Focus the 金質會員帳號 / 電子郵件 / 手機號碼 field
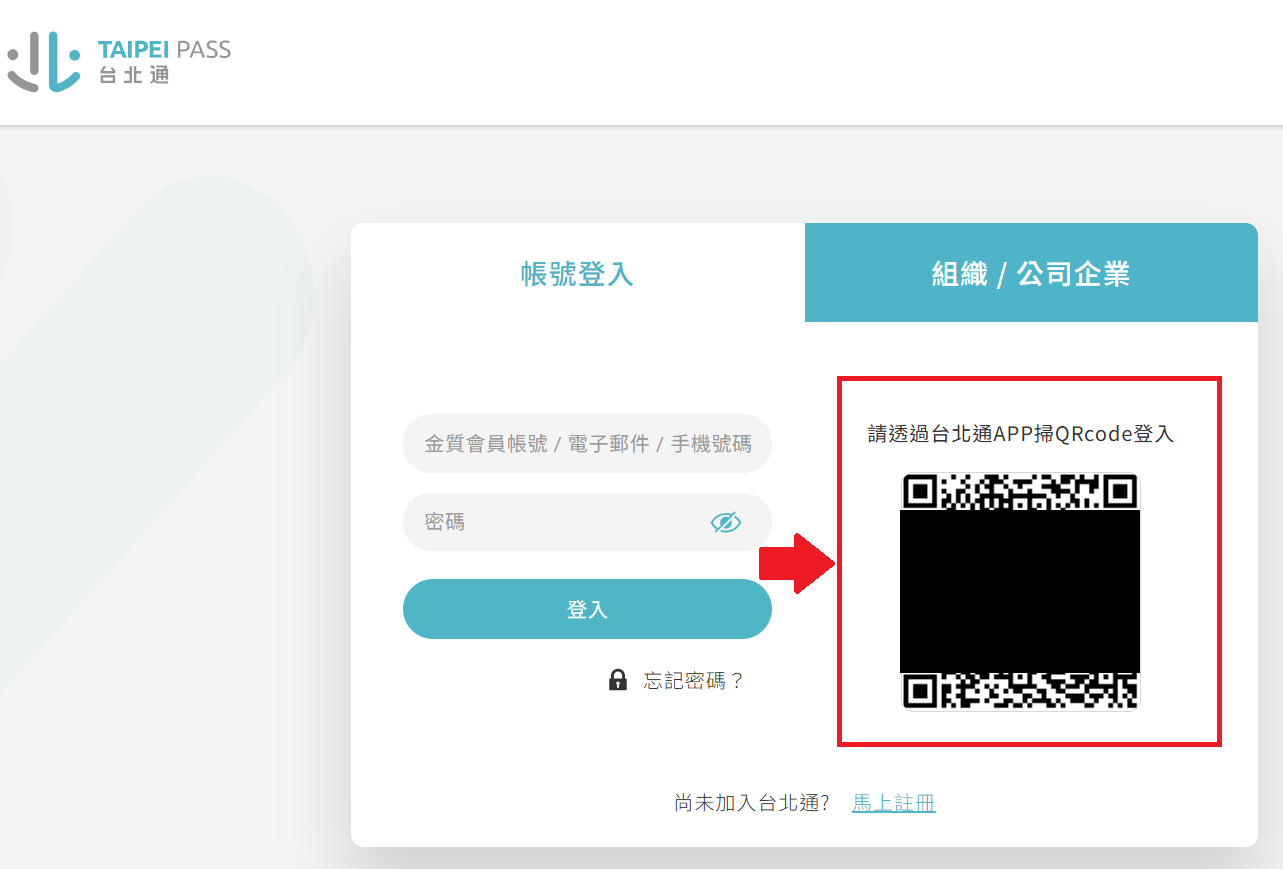The height and width of the screenshot is (869, 1283). 587,444
